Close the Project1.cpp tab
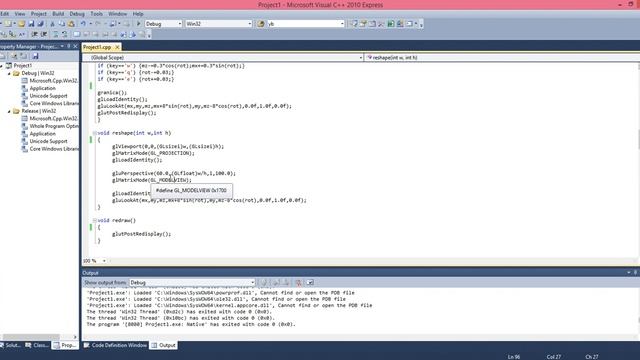640x360 pixels. (x=117, y=47)
